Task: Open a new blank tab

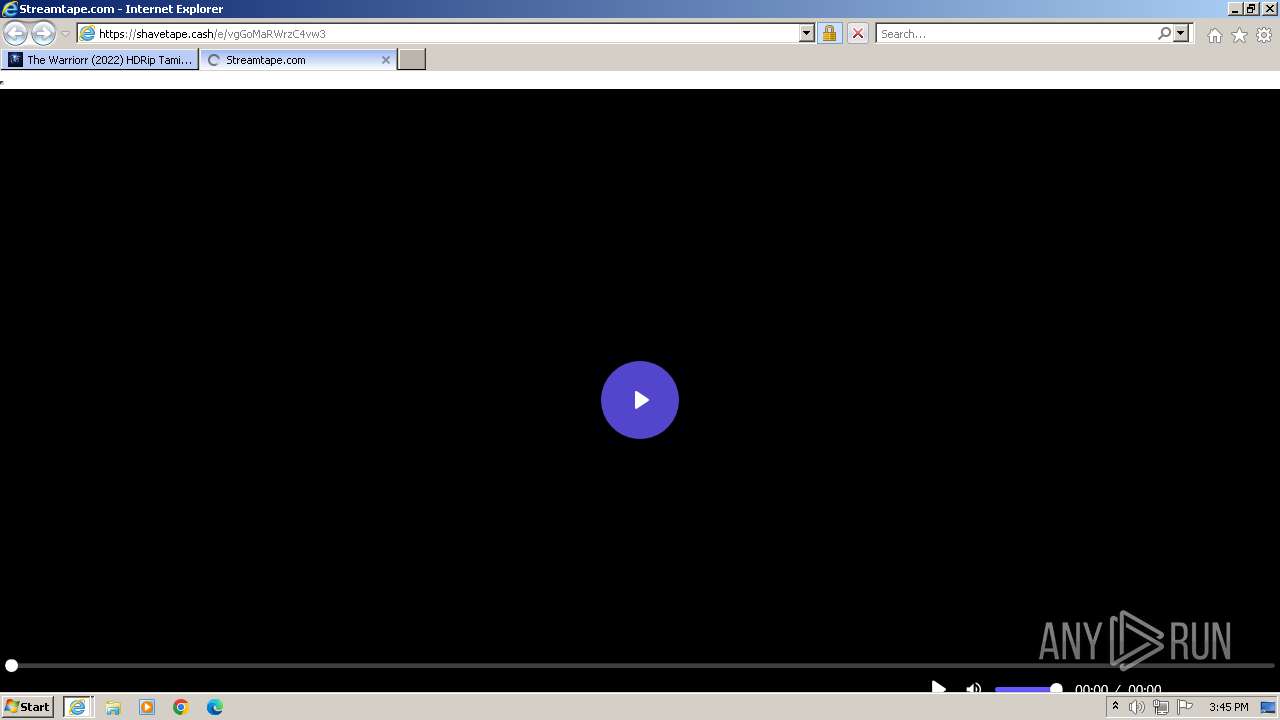Action: click(412, 60)
